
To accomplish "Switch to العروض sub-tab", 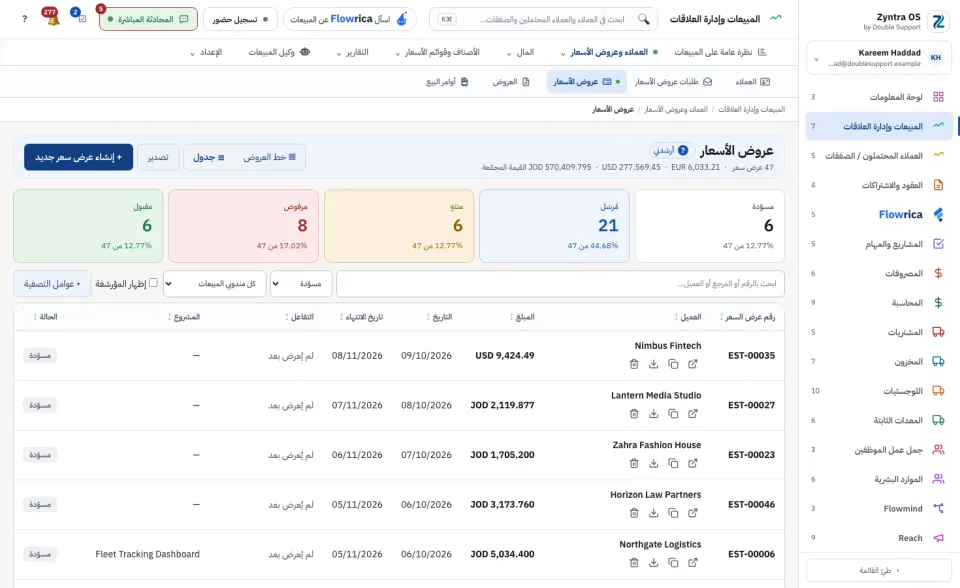I will click(x=511, y=81).
